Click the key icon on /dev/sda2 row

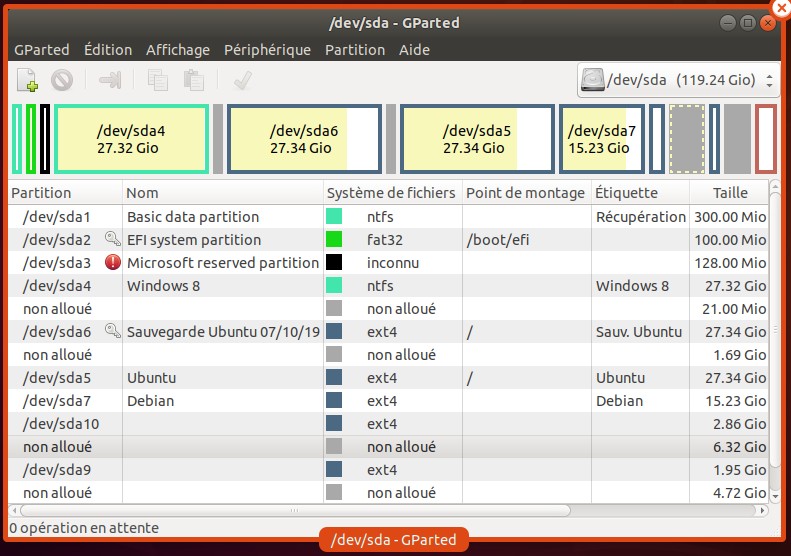pos(112,239)
